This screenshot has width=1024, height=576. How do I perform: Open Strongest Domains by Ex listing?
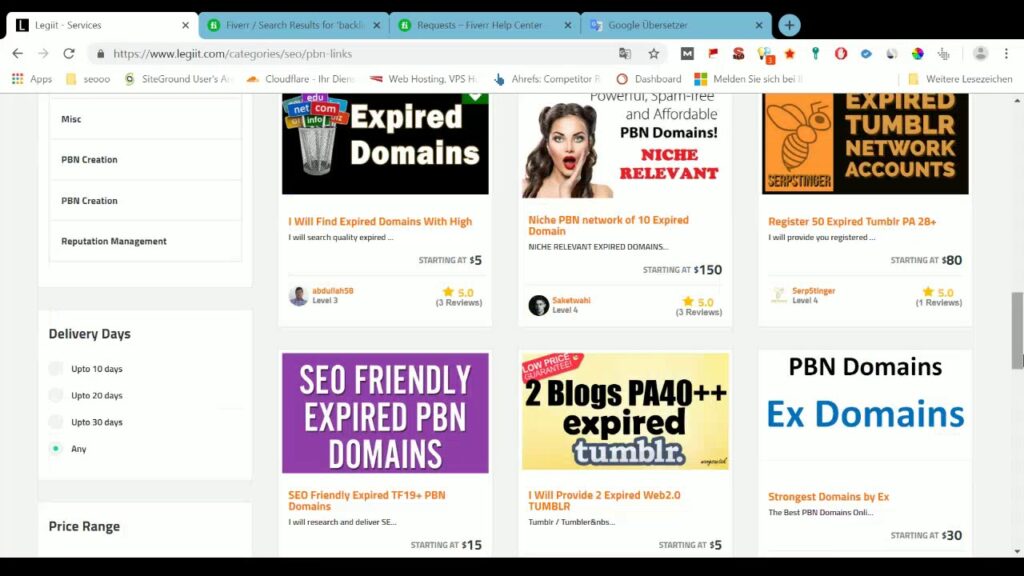click(828, 496)
